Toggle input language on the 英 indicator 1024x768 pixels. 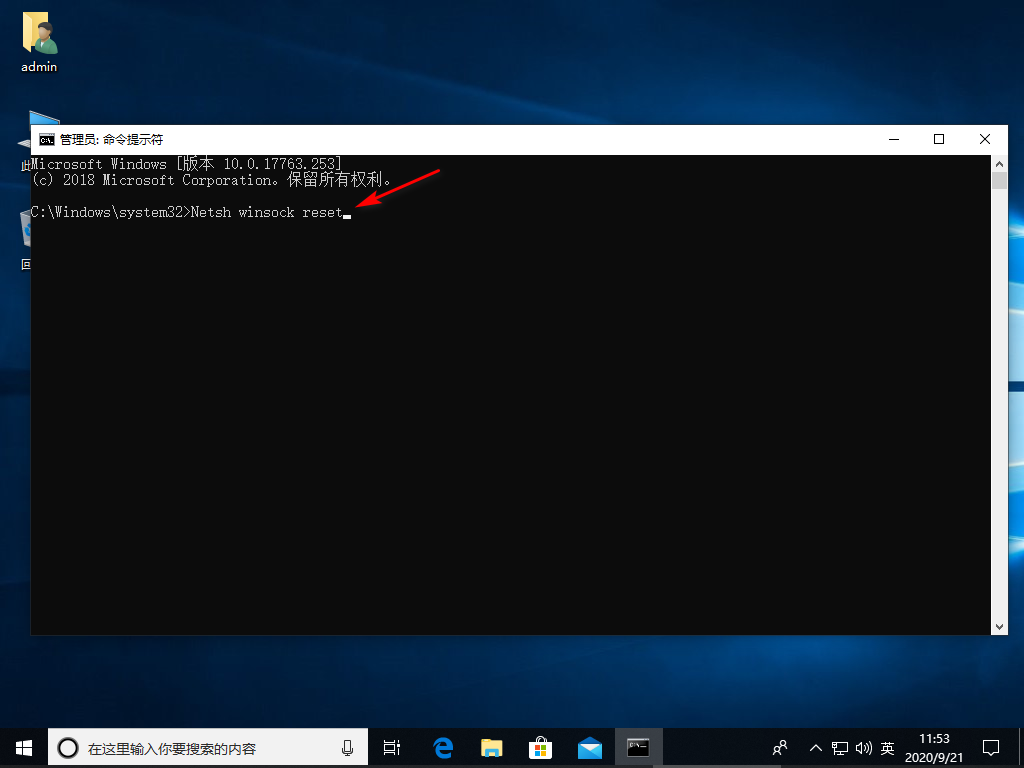(x=887, y=747)
